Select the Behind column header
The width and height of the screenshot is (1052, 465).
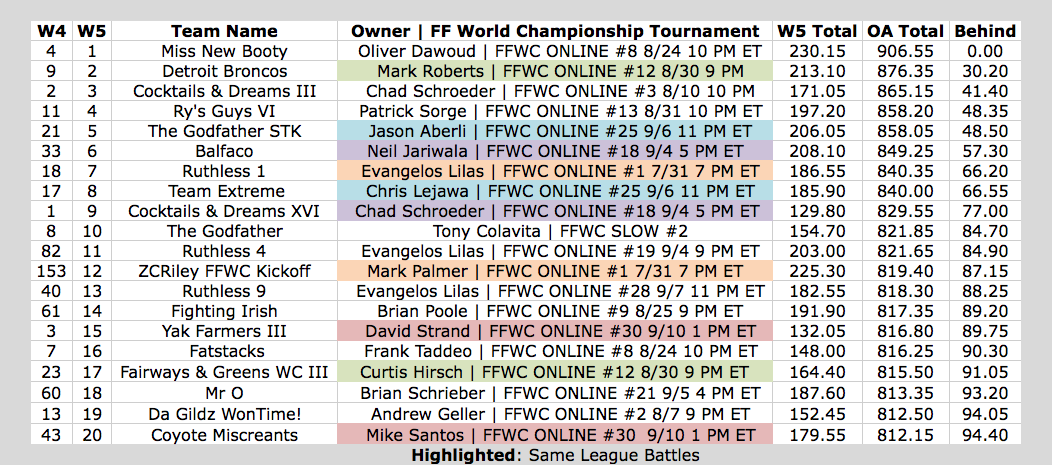[x=985, y=31]
